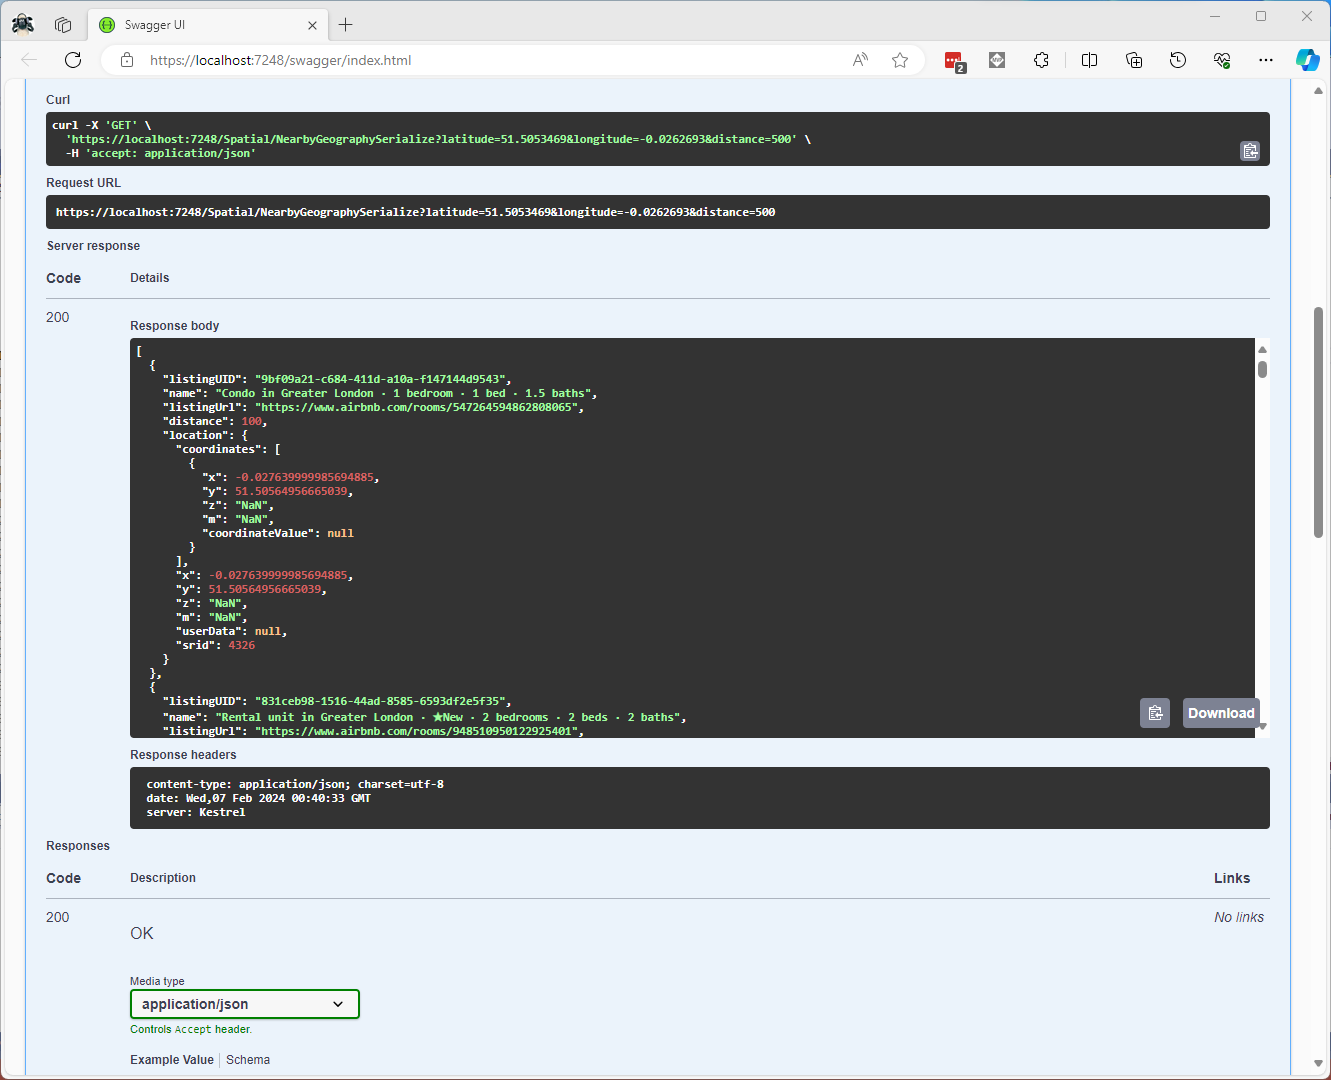Screen dimensions: 1331x1080
Task: Toggle split screen view
Action: 1089,60
